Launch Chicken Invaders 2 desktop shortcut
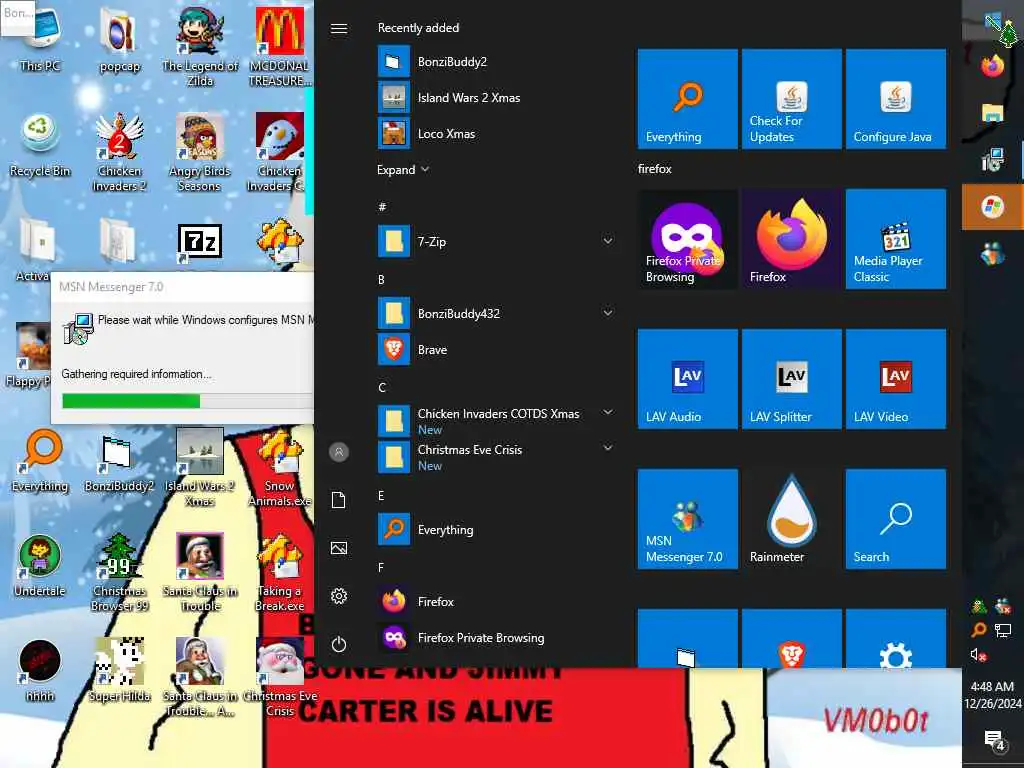The width and height of the screenshot is (1024, 768). pyautogui.click(x=120, y=152)
